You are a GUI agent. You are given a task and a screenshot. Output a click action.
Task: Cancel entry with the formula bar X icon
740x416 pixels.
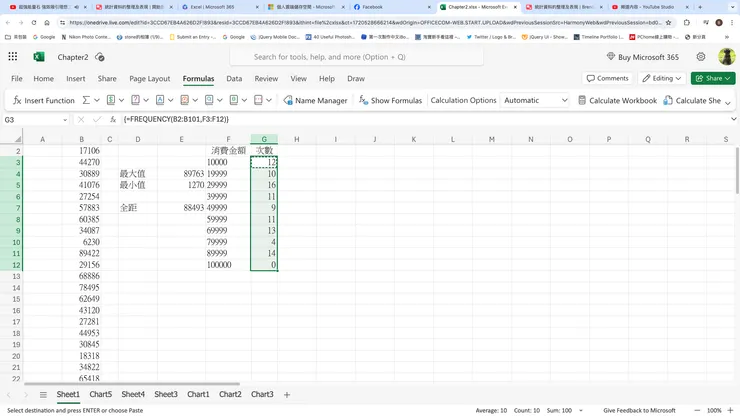(81, 120)
